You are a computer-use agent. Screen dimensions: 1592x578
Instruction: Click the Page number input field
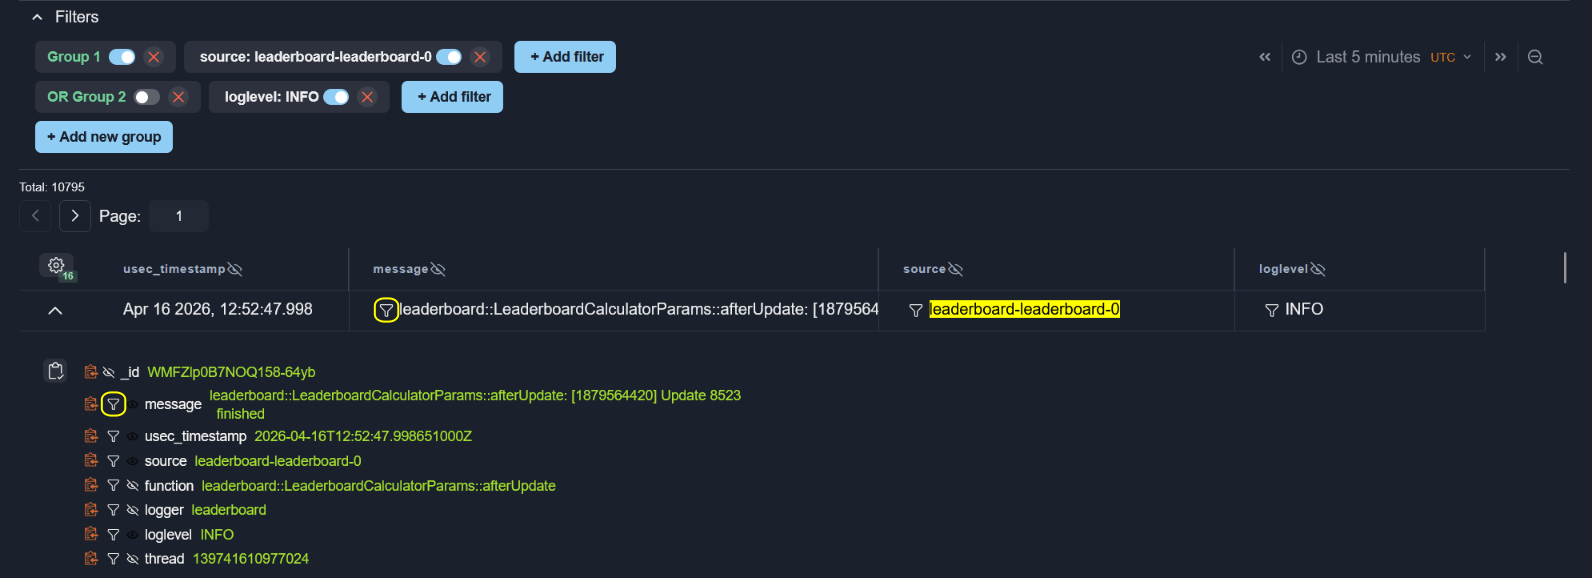(179, 216)
